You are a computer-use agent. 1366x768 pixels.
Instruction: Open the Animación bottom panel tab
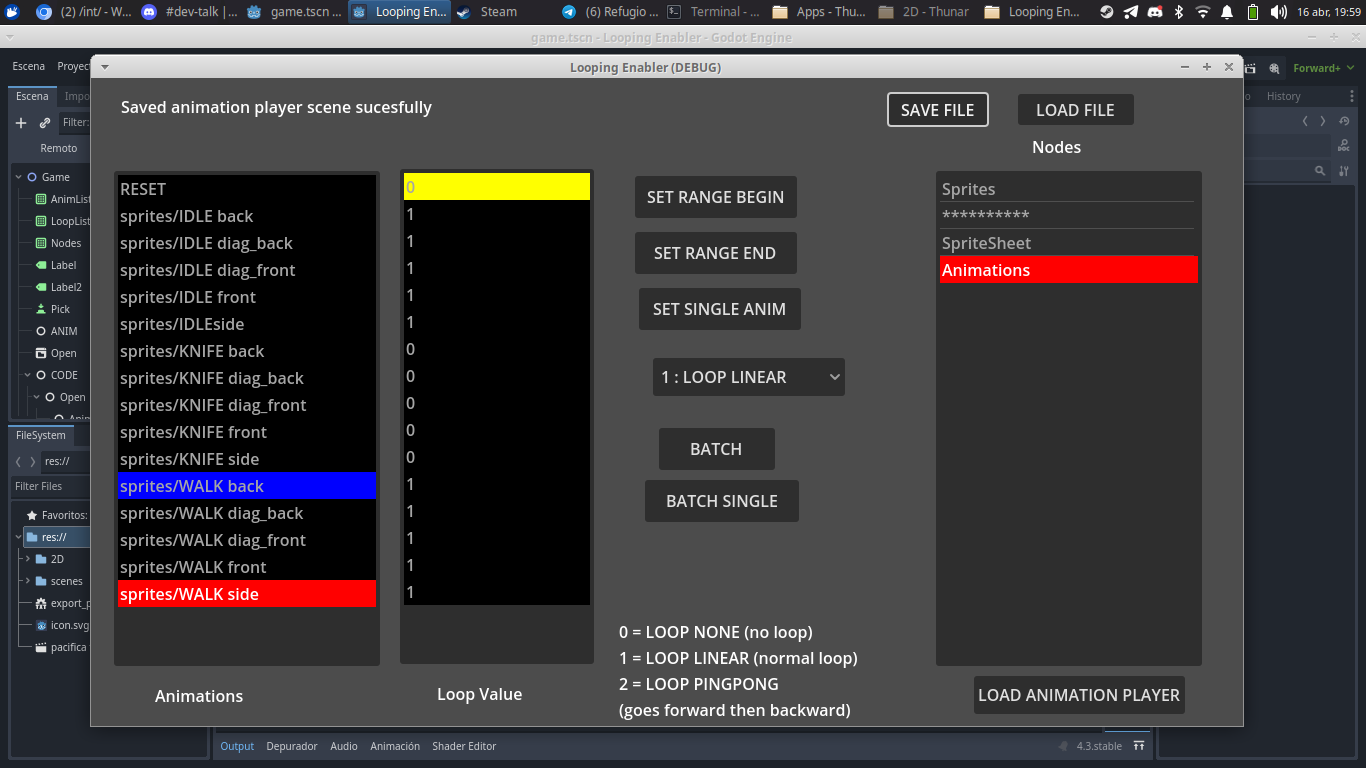(x=395, y=746)
